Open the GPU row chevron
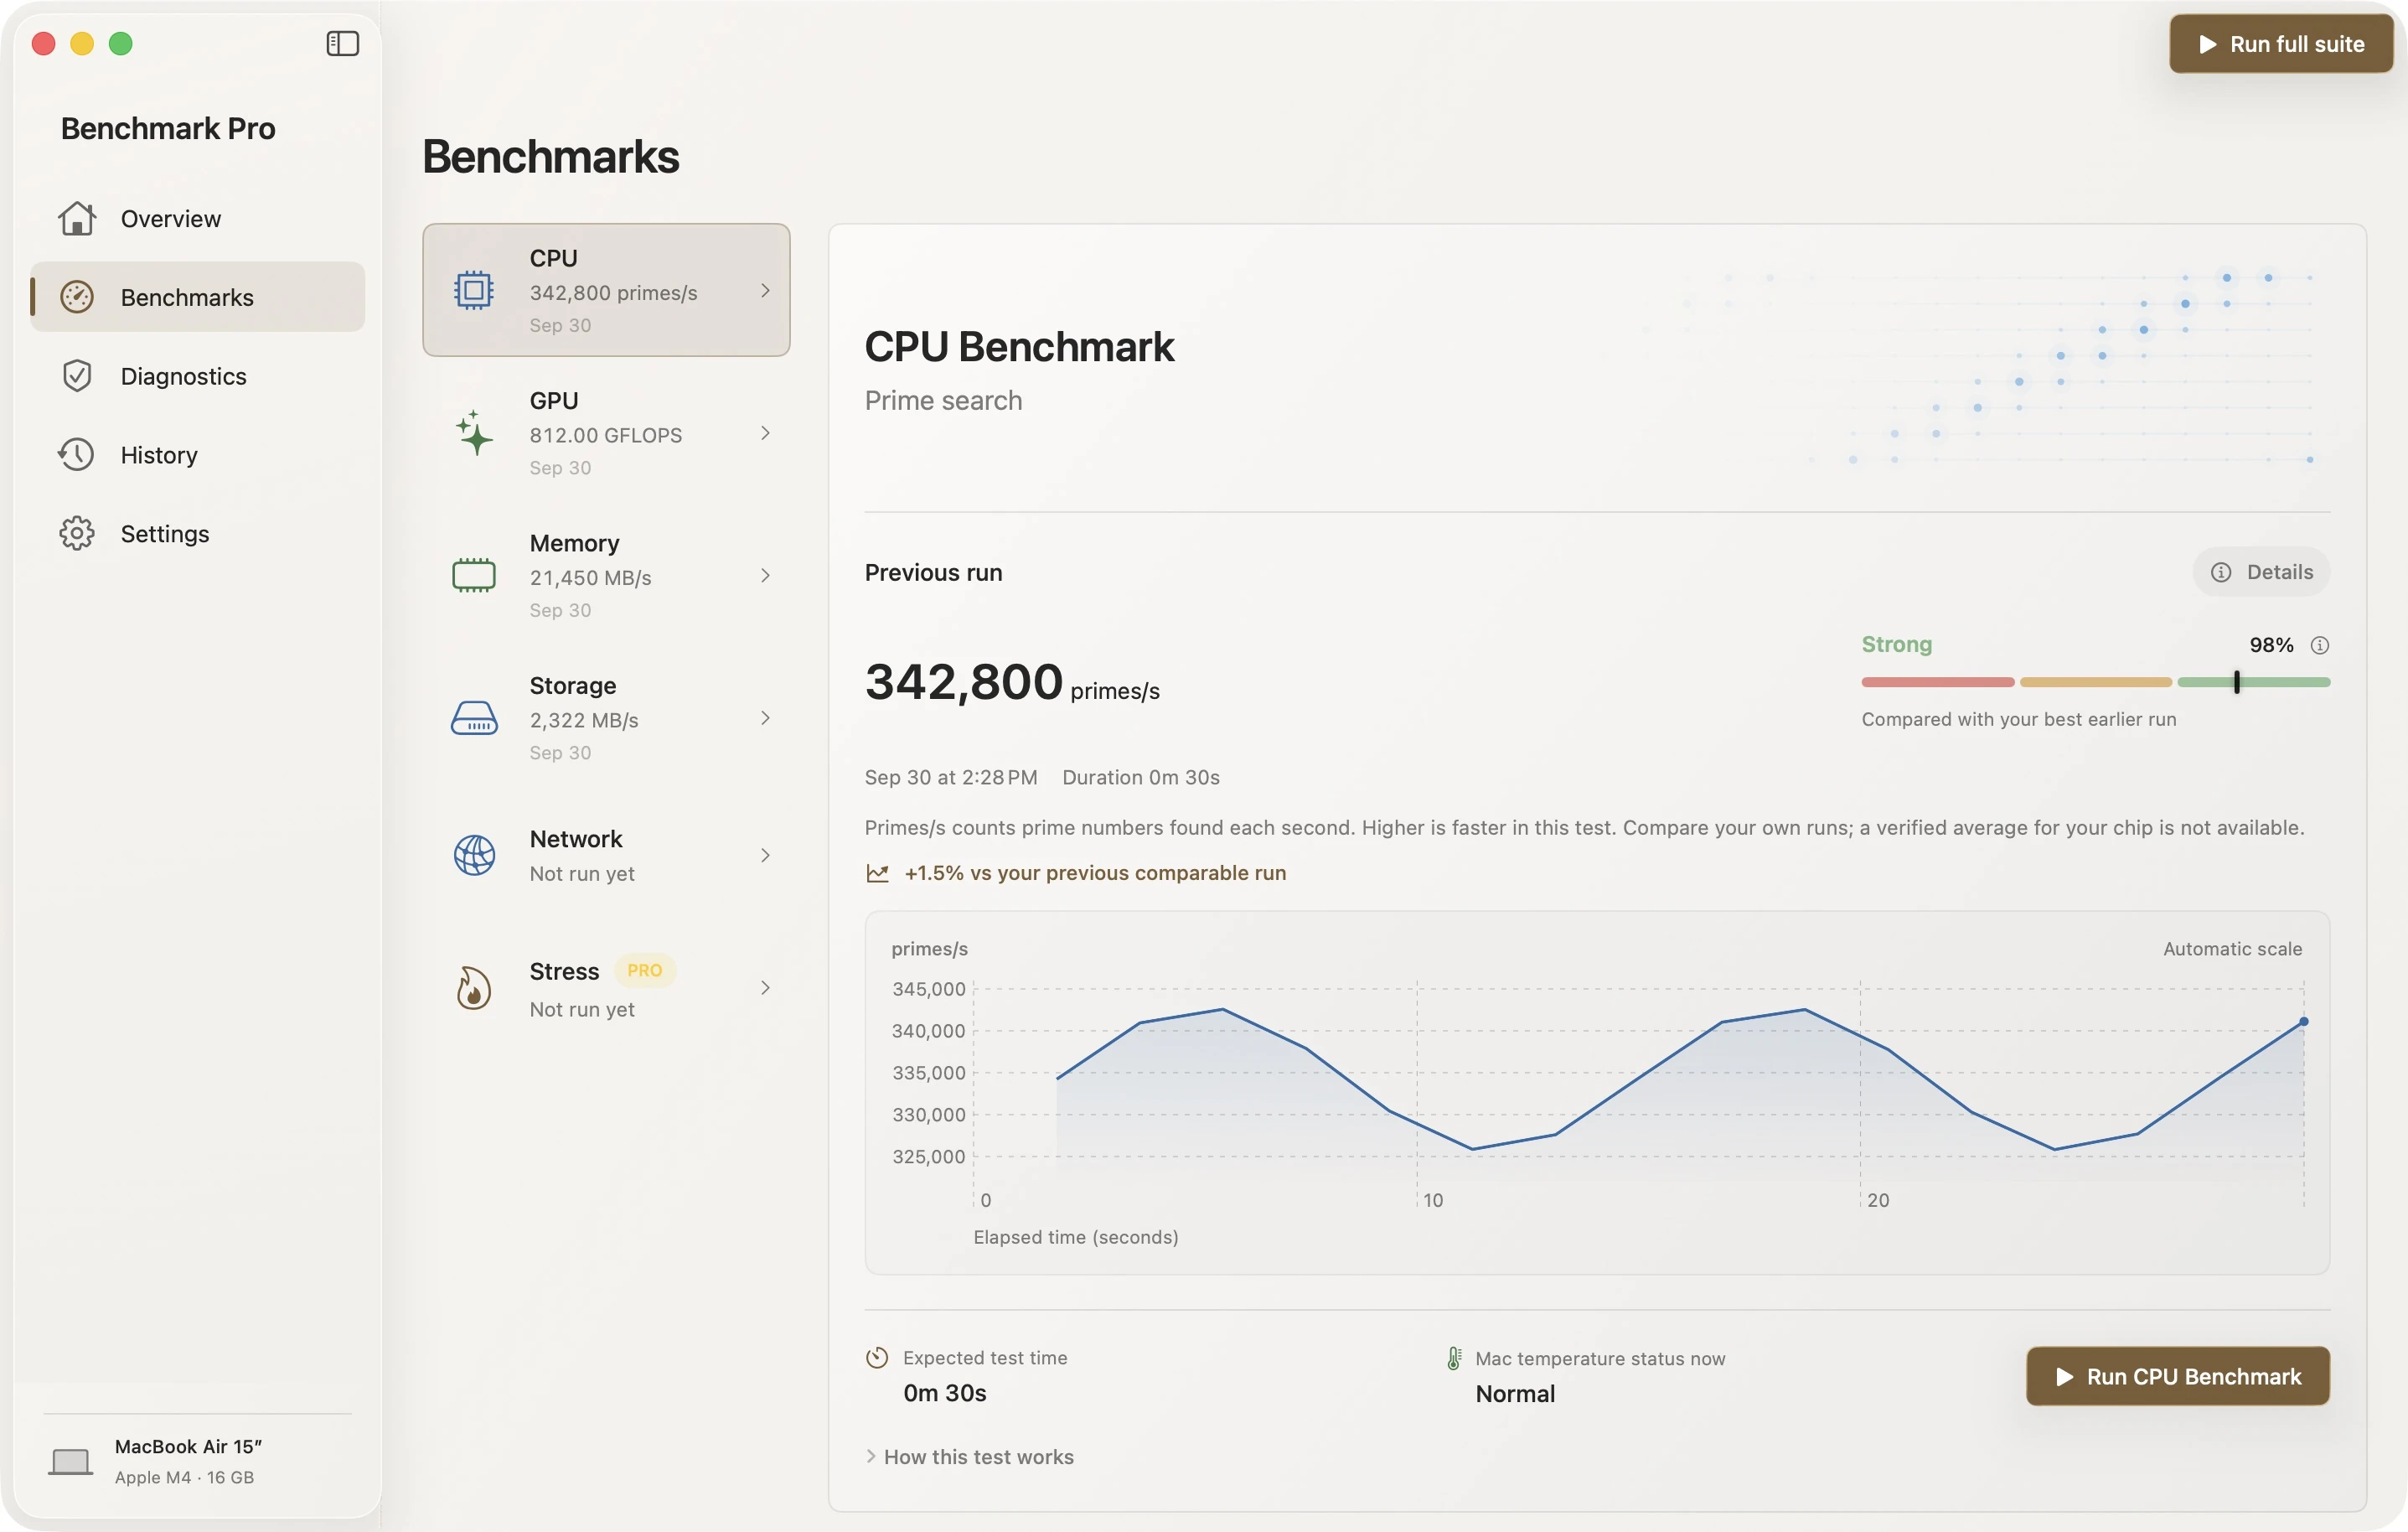Screen dimensions: 2408x1532 [x=765, y=433]
